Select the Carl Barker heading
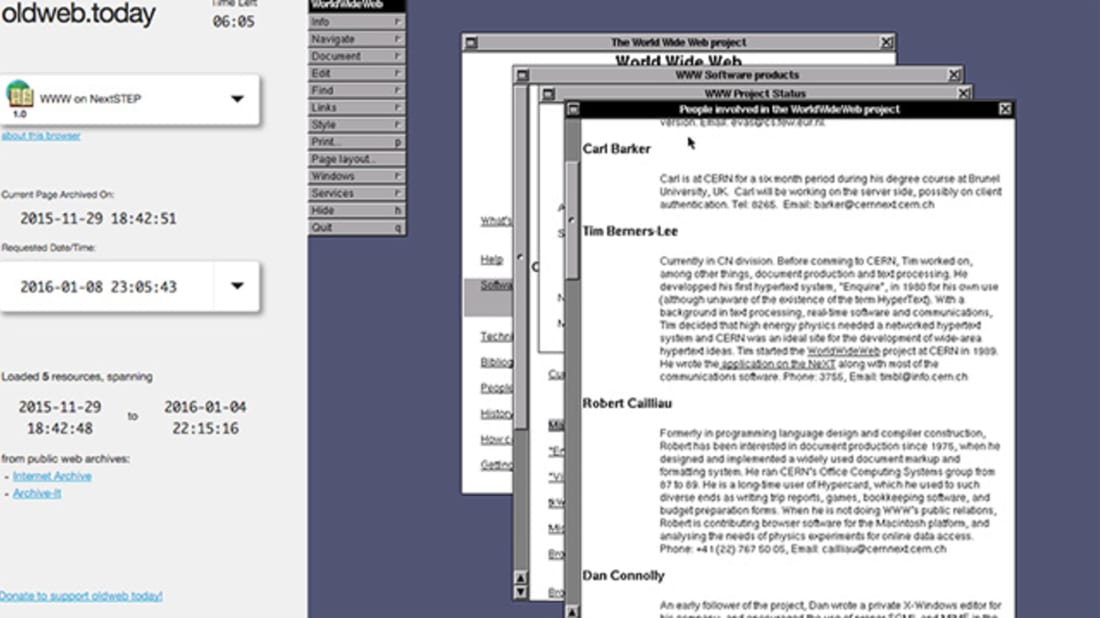This screenshot has width=1100, height=618. tap(617, 149)
